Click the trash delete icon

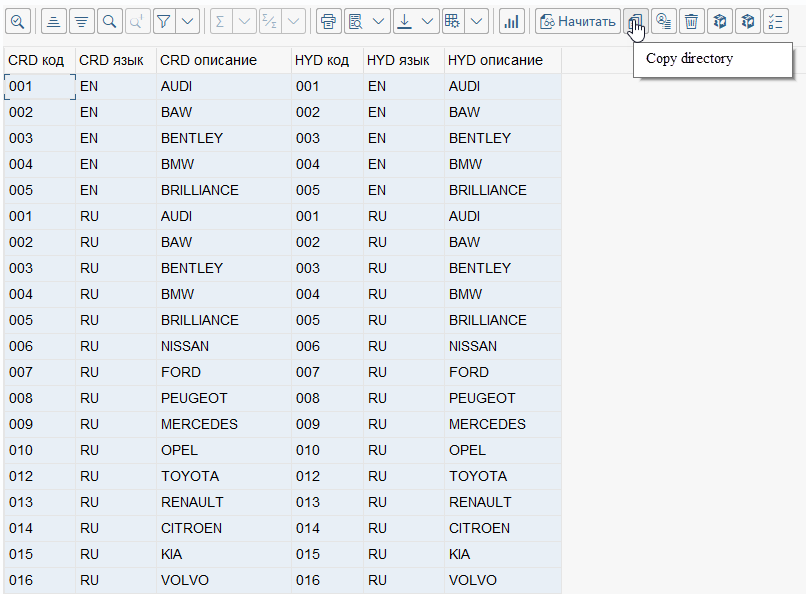(691, 22)
